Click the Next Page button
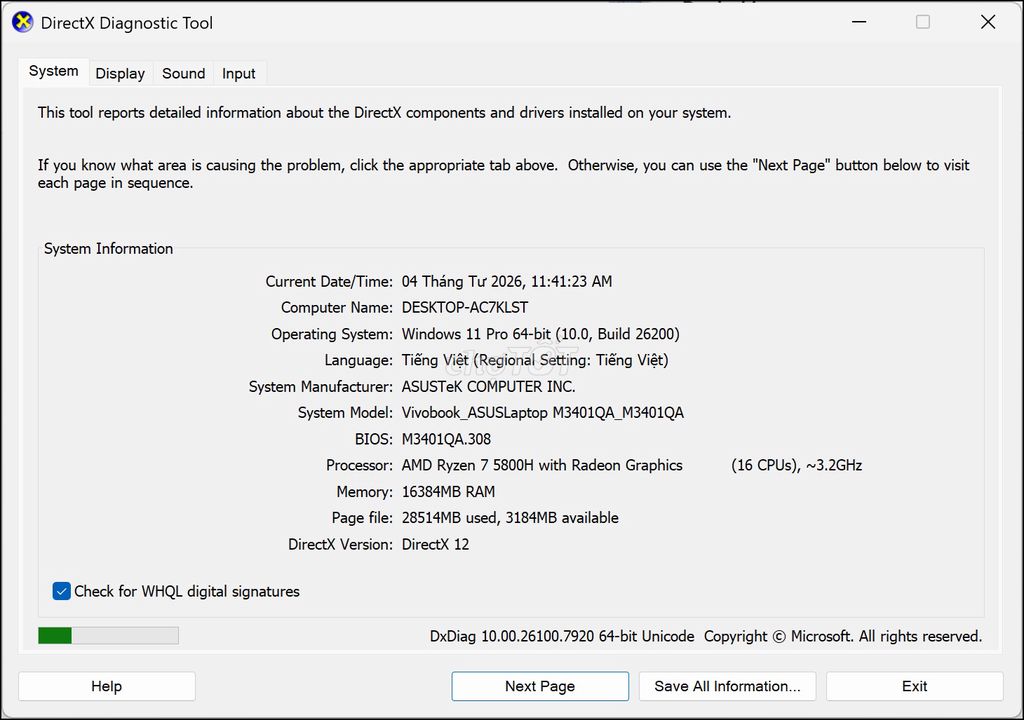This screenshot has width=1024, height=720. point(540,686)
